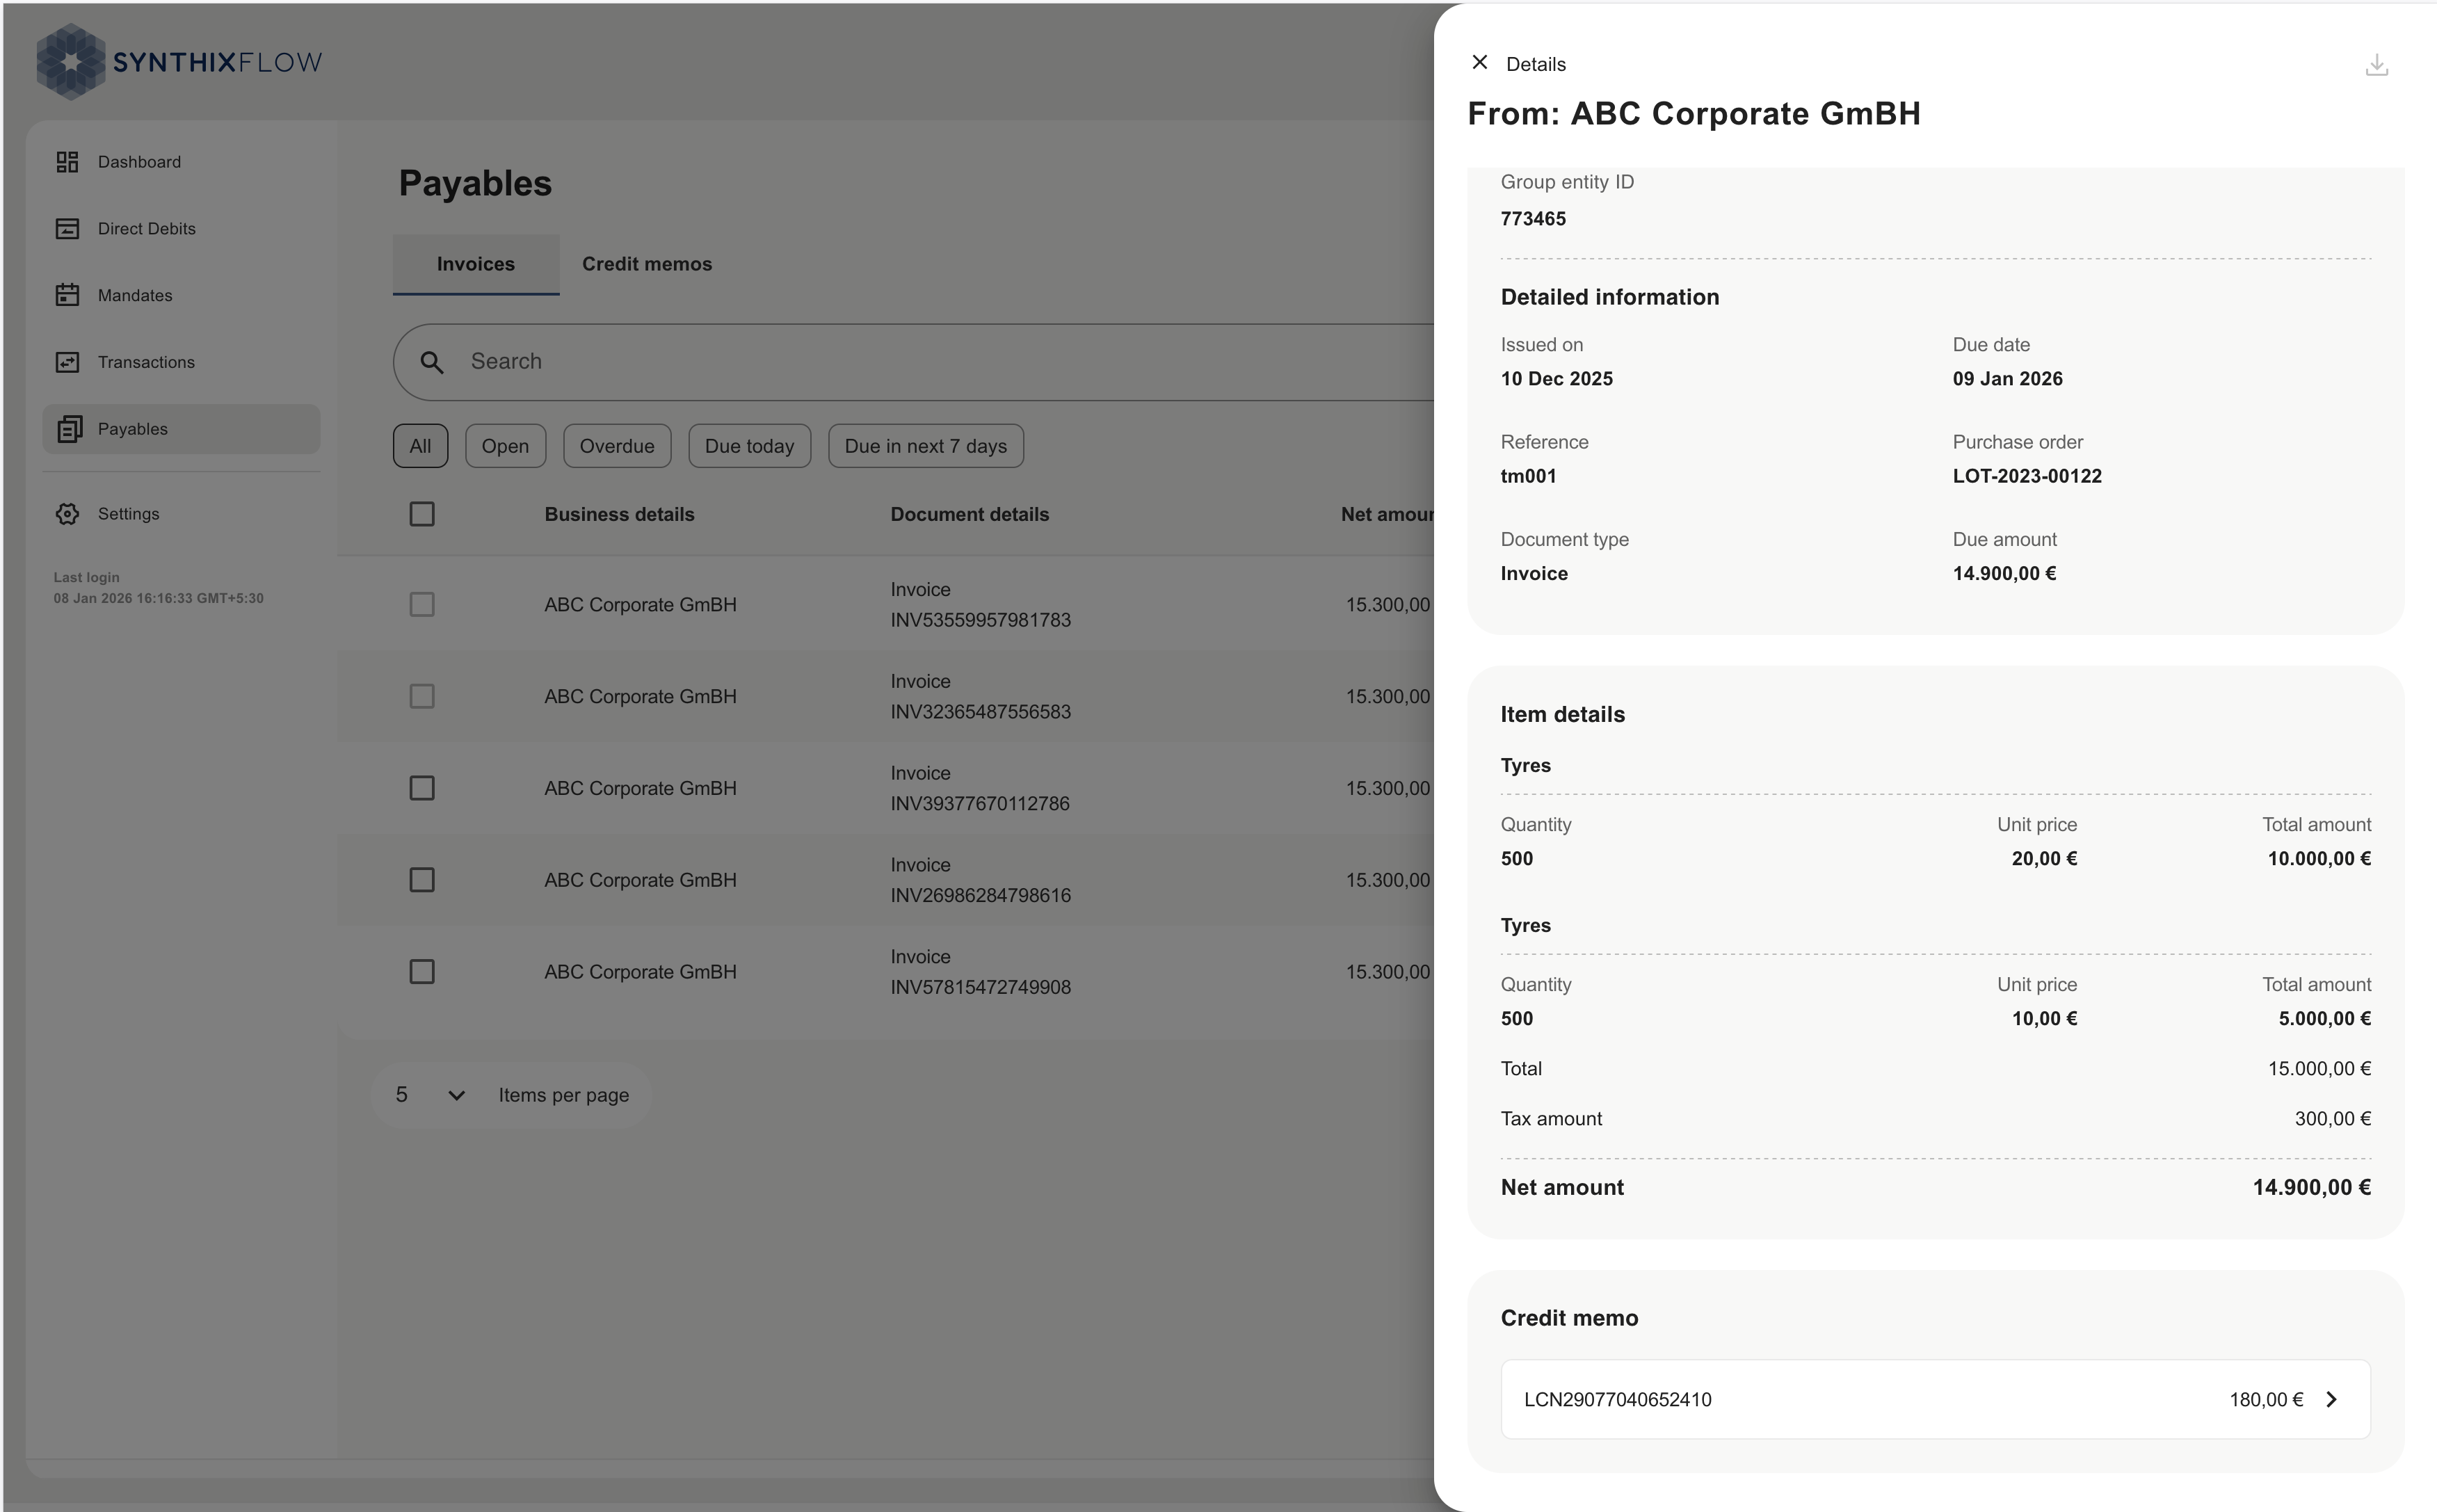
Task: Click the Total value 15.000,00 €
Action: click(x=2319, y=1069)
